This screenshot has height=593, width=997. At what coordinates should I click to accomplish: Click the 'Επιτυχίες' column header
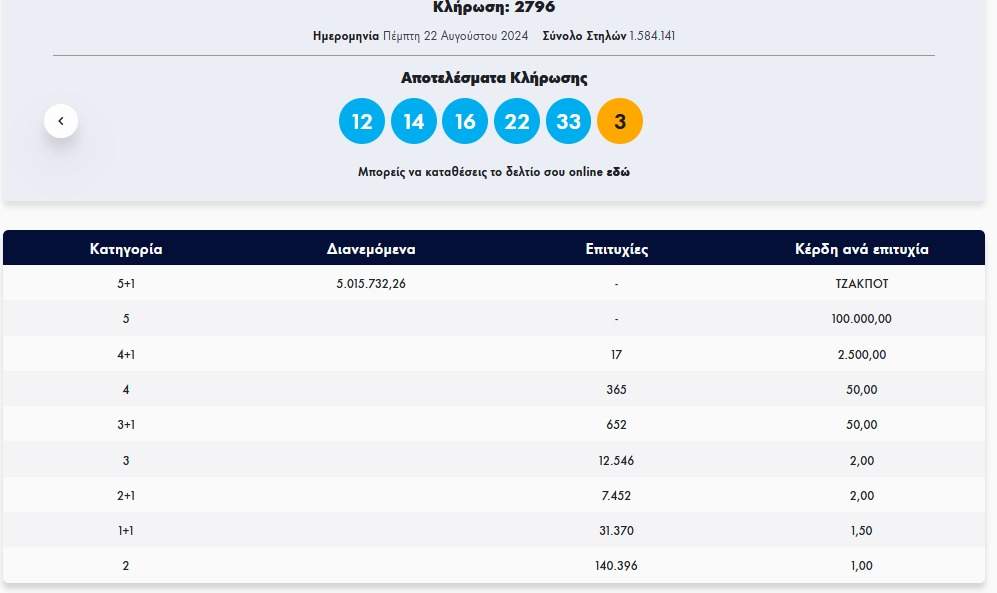pyautogui.click(x=616, y=249)
